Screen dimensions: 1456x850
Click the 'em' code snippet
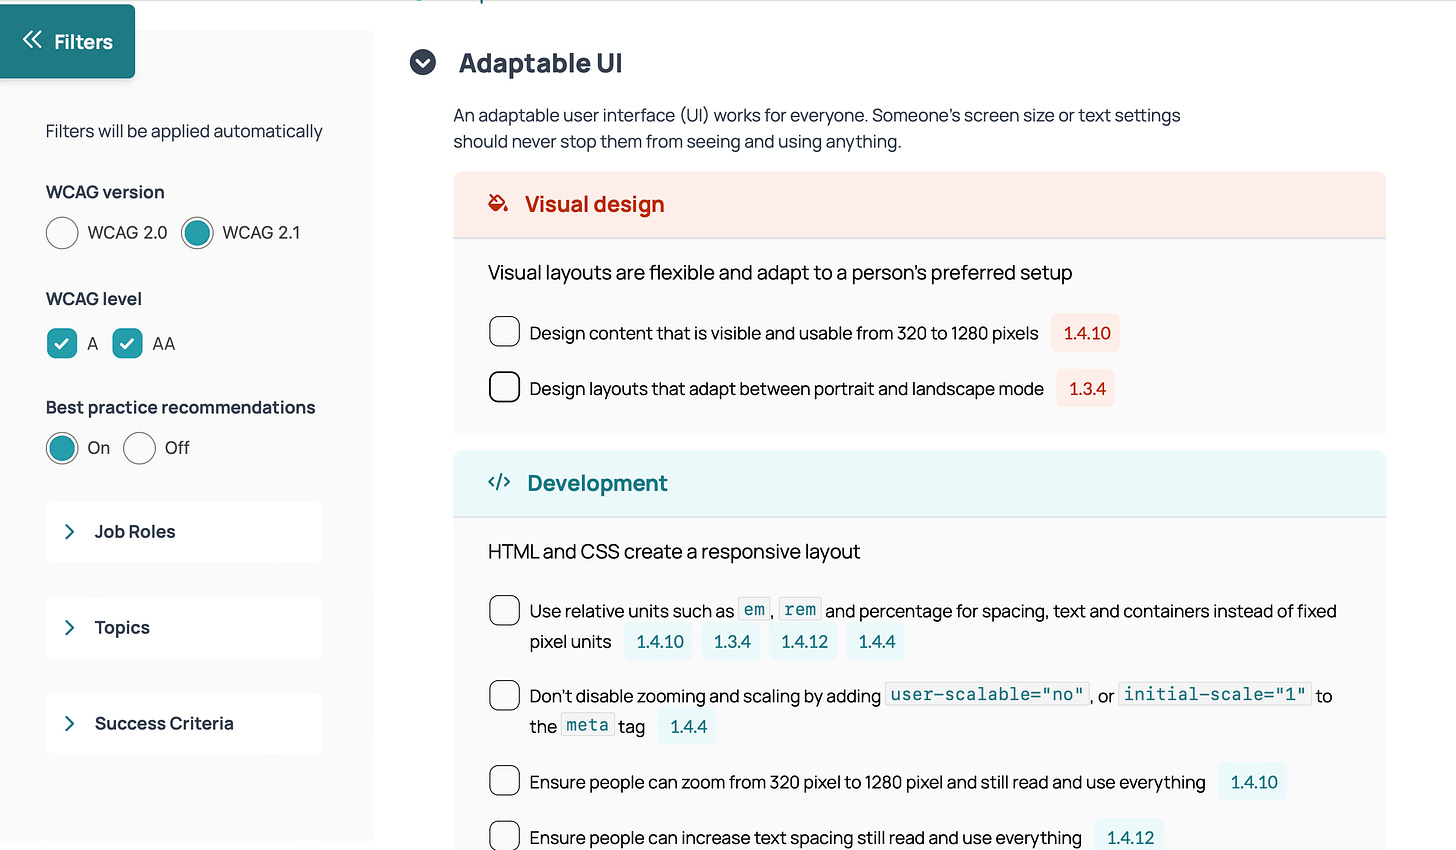point(754,609)
